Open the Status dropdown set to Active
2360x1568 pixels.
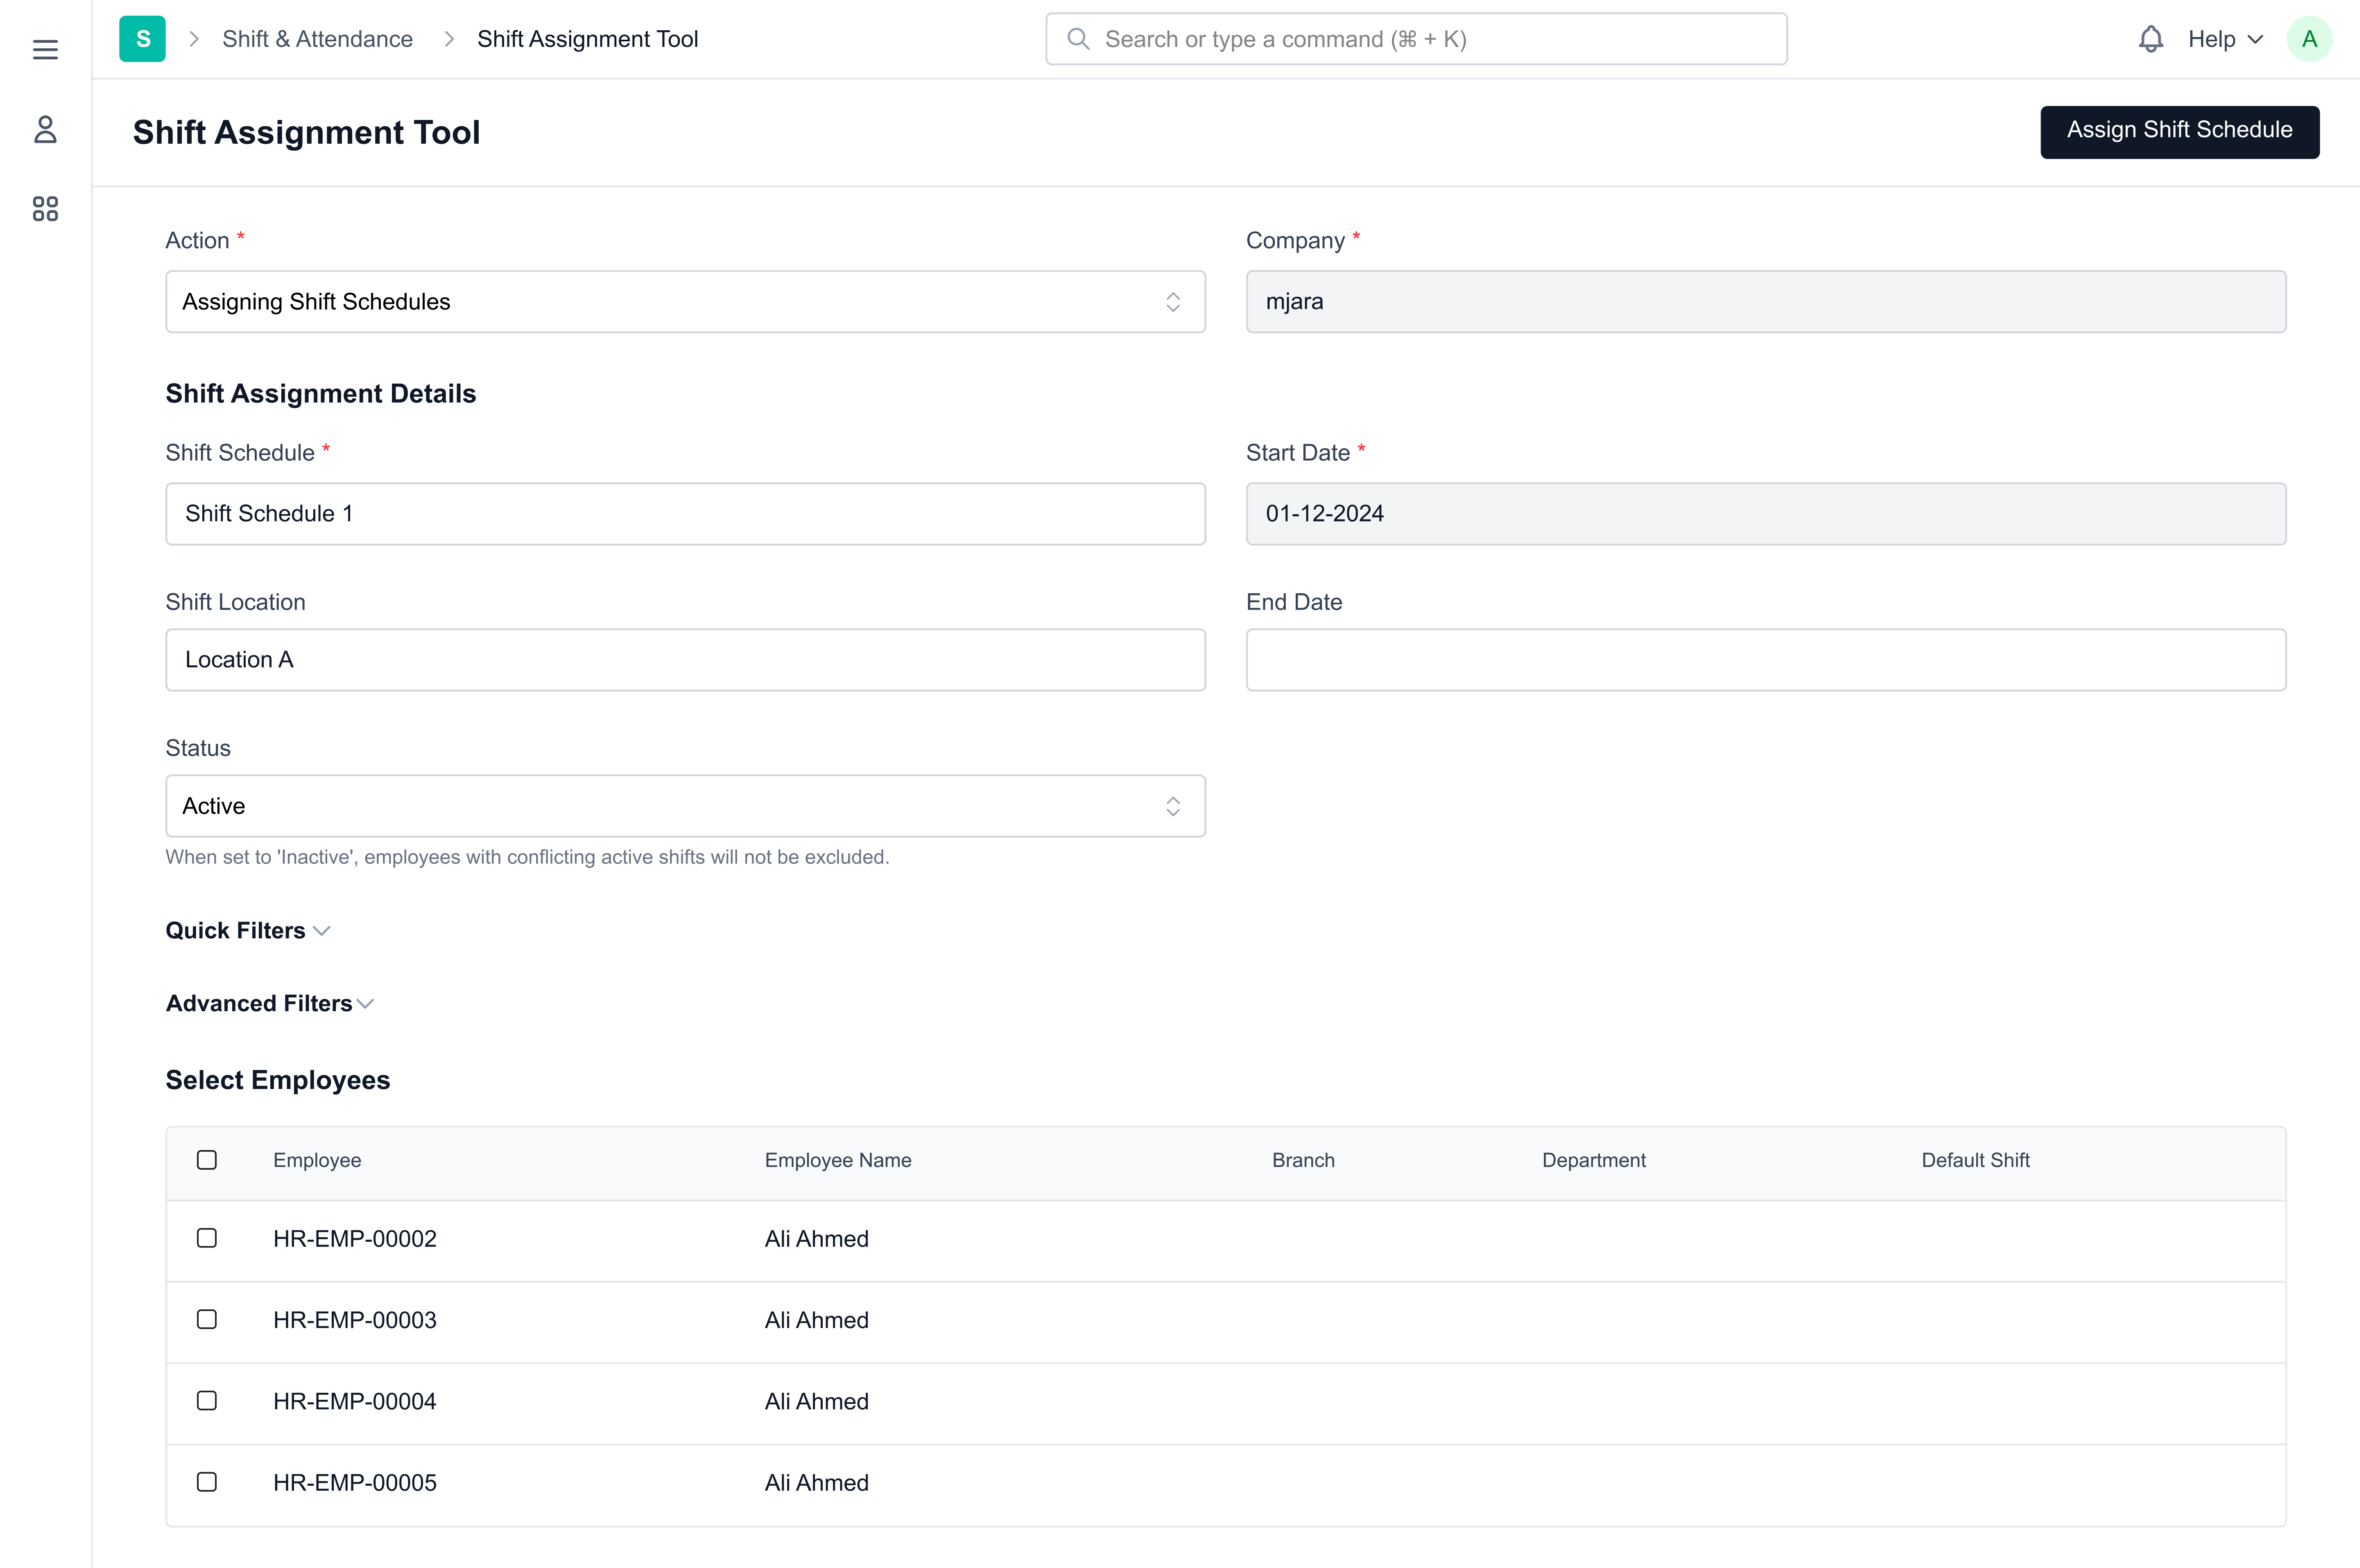[x=685, y=806]
